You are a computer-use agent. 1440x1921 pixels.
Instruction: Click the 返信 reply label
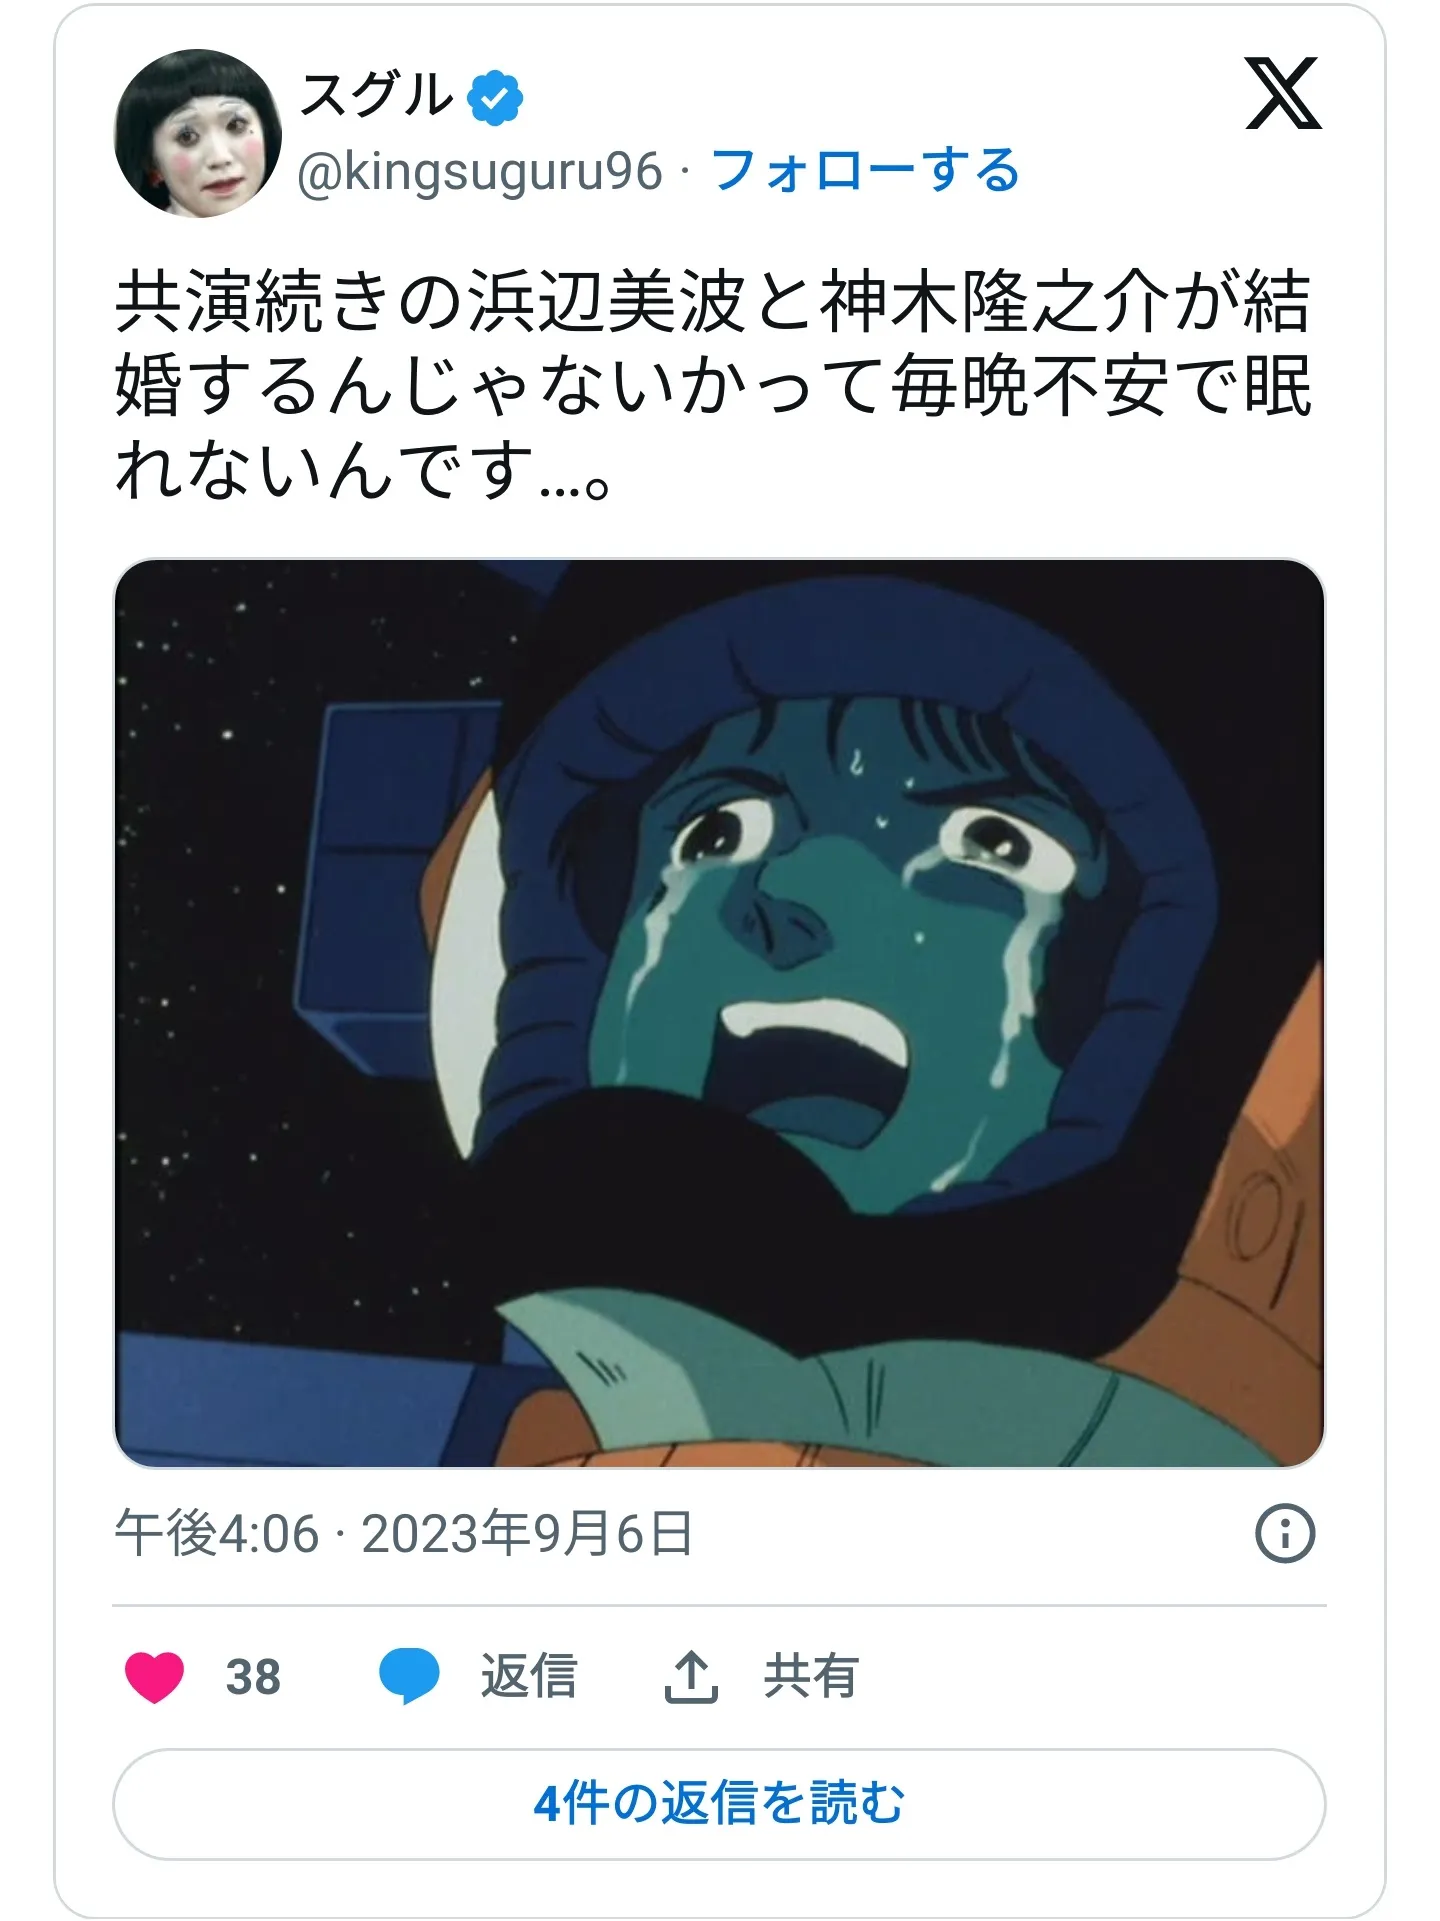coord(529,1677)
